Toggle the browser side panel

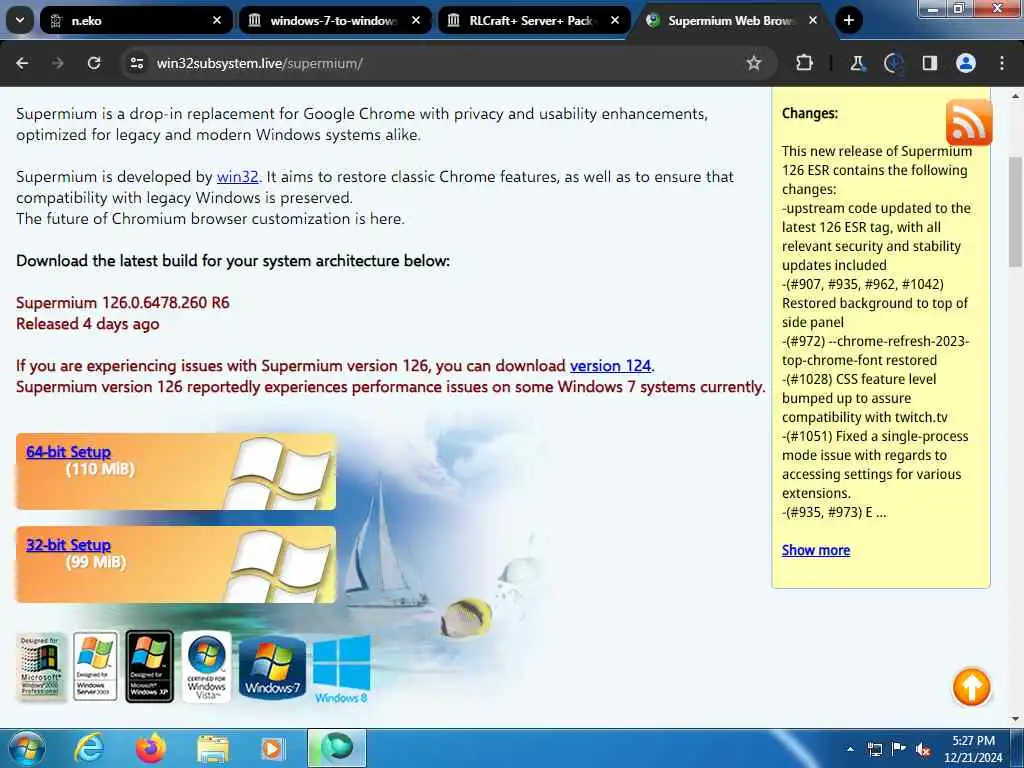929,63
